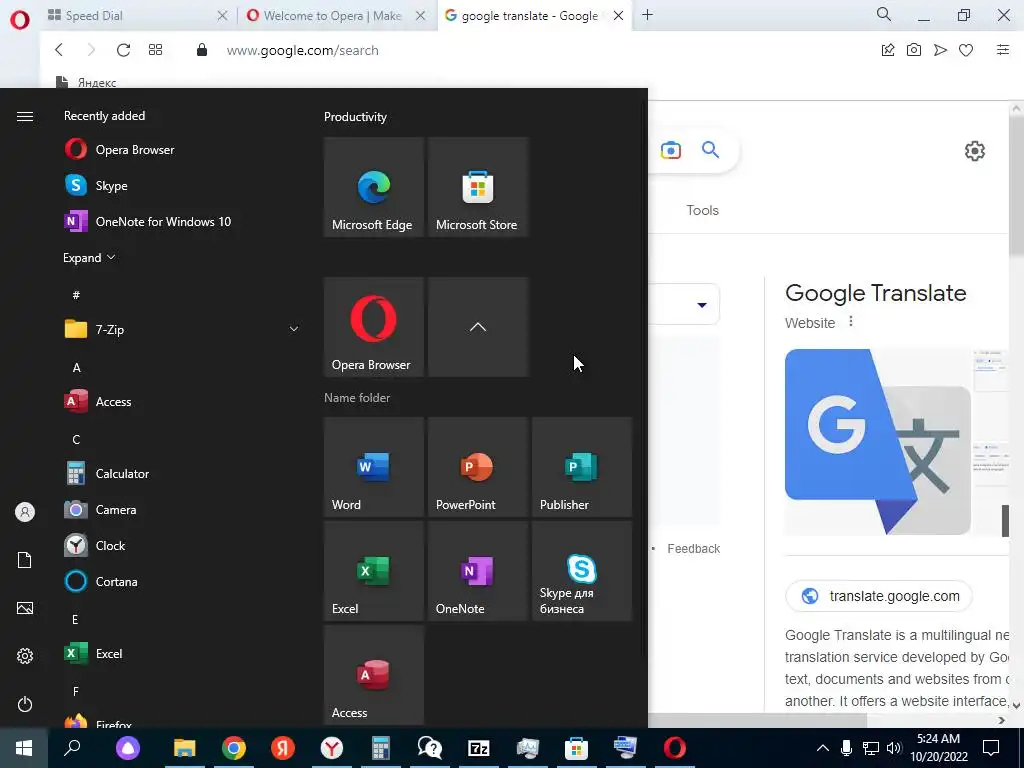Open Speed Dial start page button
The height and width of the screenshot is (768, 1024).
[155, 50]
